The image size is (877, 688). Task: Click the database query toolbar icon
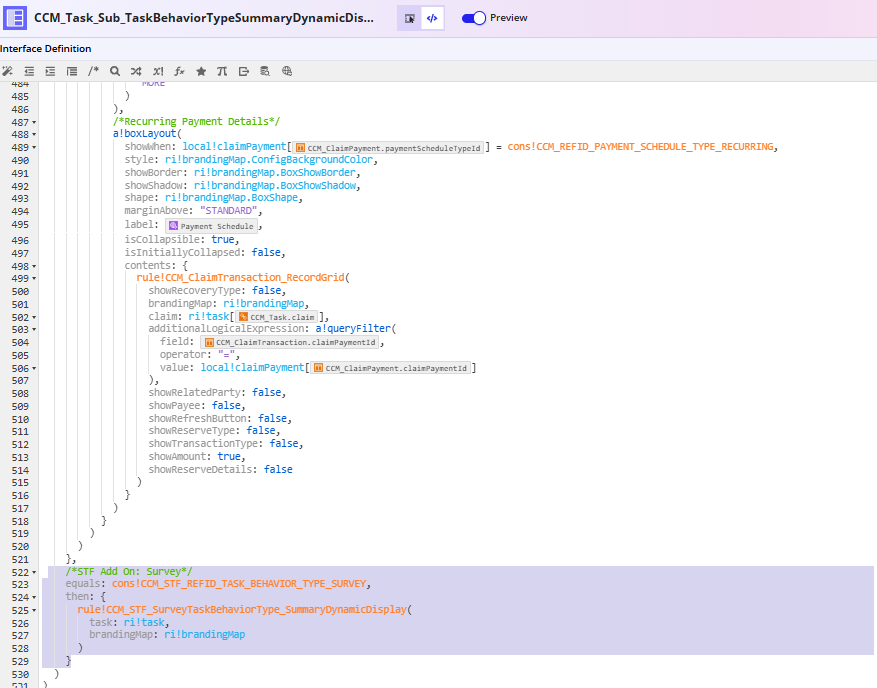pyautogui.click(x=265, y=71)
